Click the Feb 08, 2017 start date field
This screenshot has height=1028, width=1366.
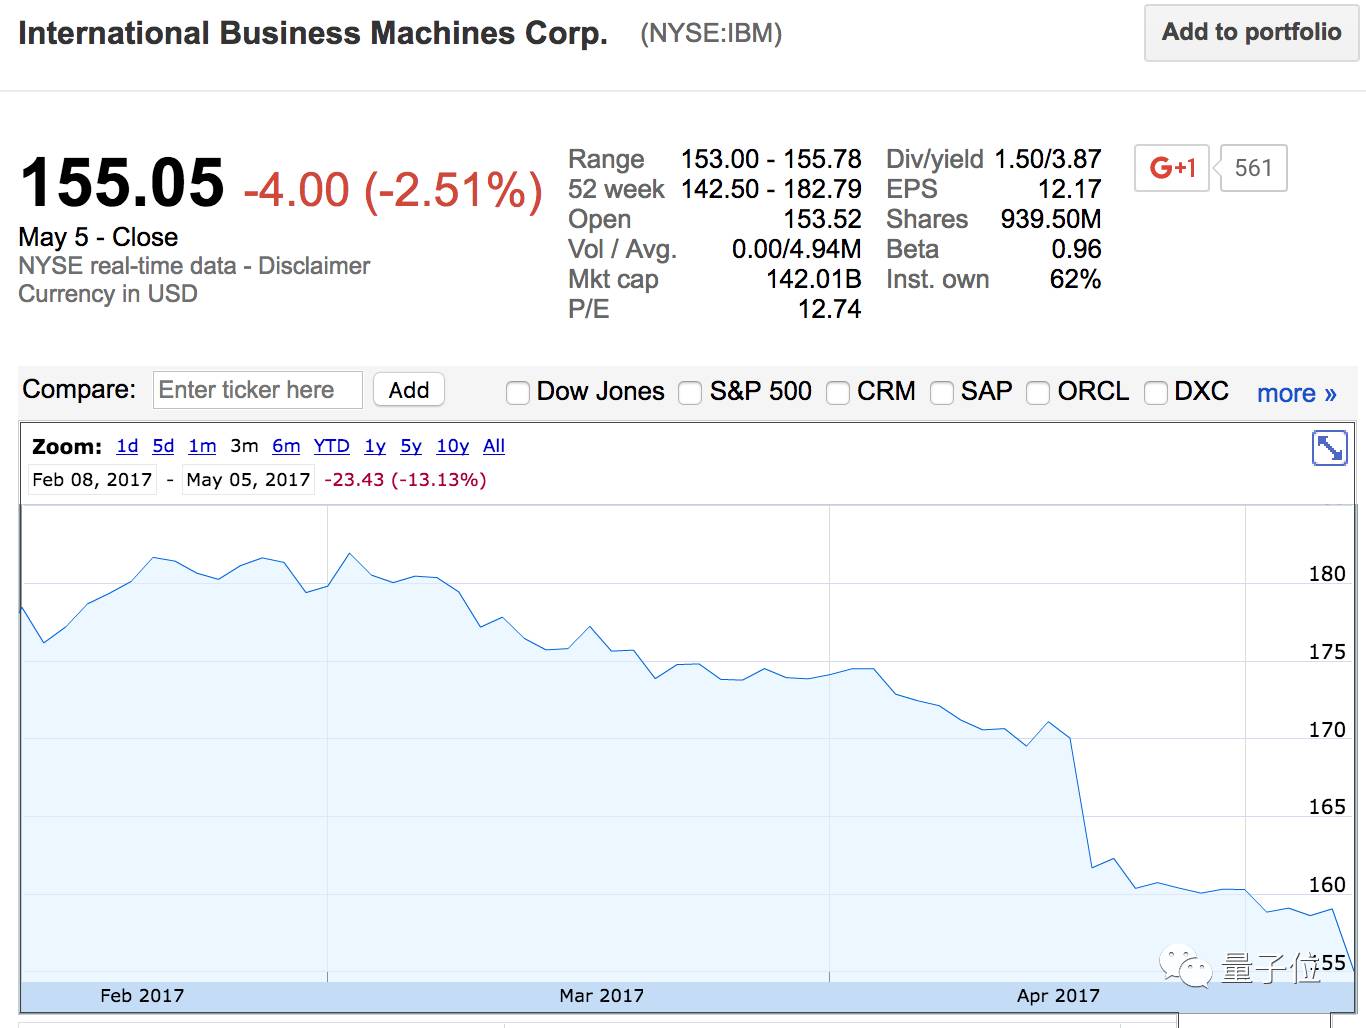(92, 480)
